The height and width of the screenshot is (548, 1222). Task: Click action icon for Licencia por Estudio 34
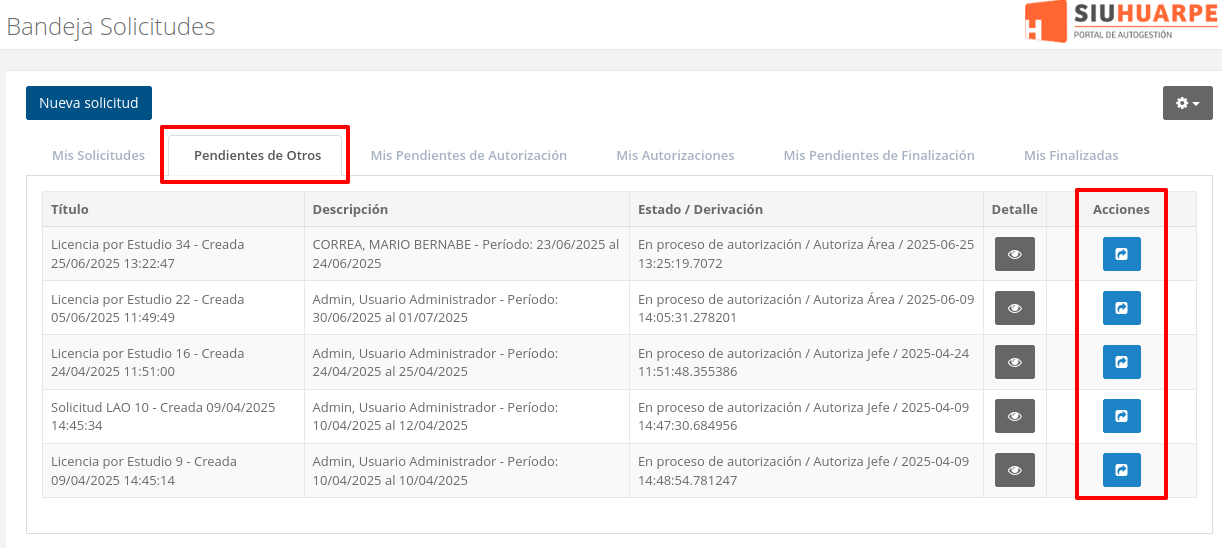pos(1121,254)
